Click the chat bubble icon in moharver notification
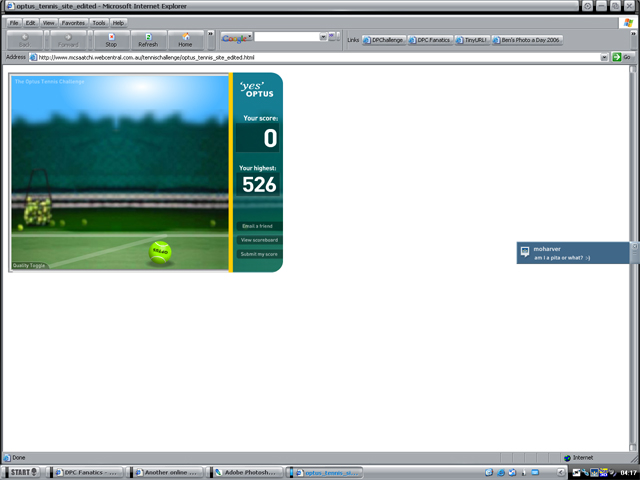Image resolution: width=640 pixels, height=480 pixels. [525, 252]
